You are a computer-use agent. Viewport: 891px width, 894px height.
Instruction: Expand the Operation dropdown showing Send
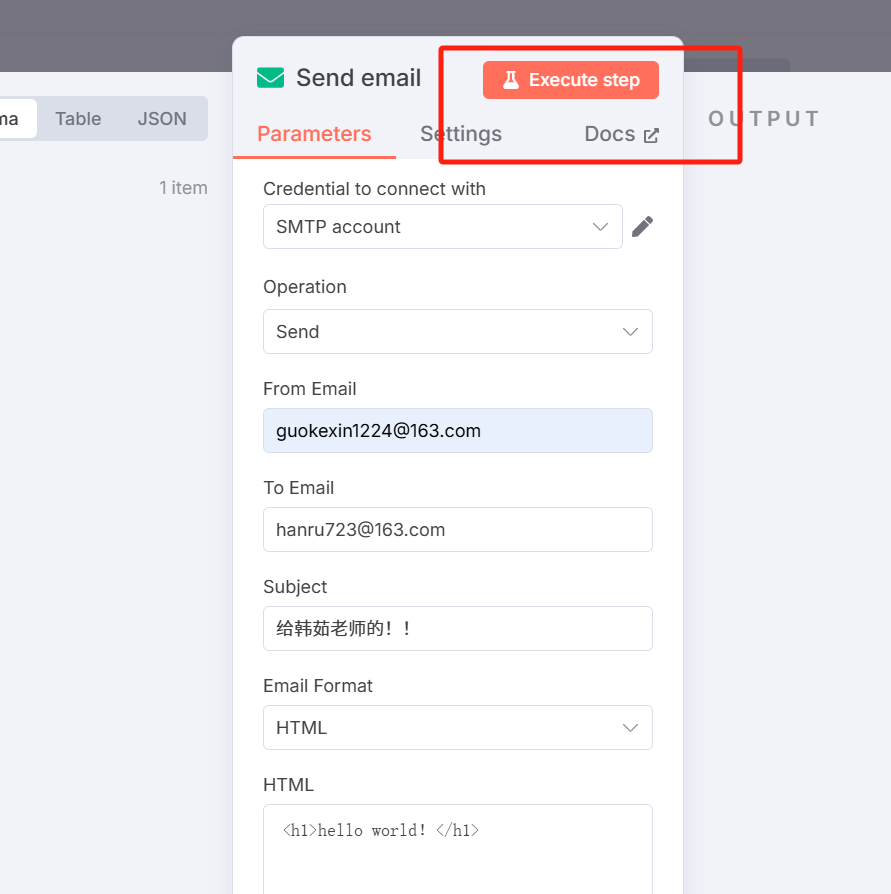(x=458, y=331)
